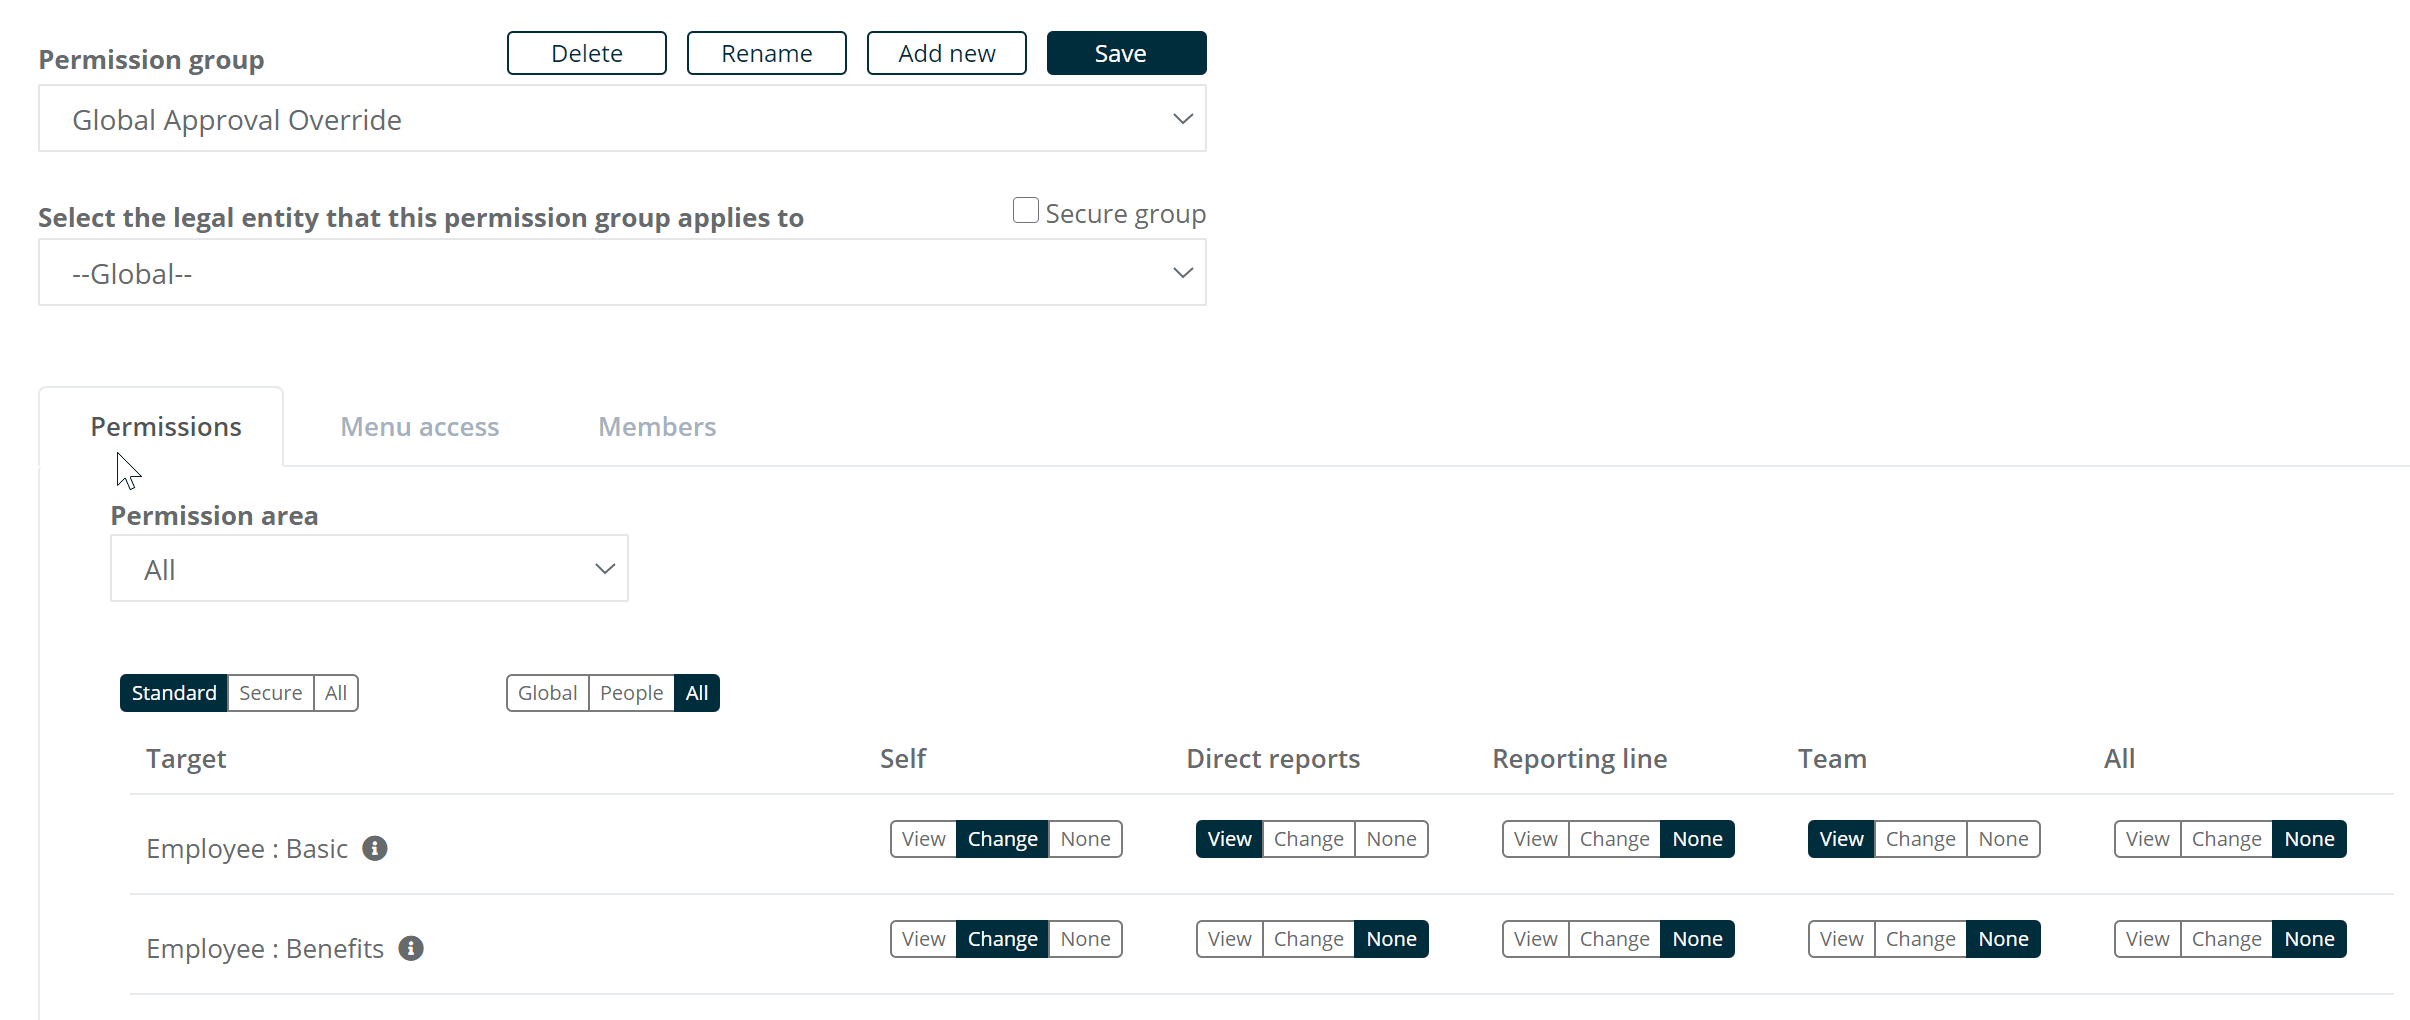Set Employee Basic Team to None
Screen dimensions: 2410x1020
[2003, 839]
